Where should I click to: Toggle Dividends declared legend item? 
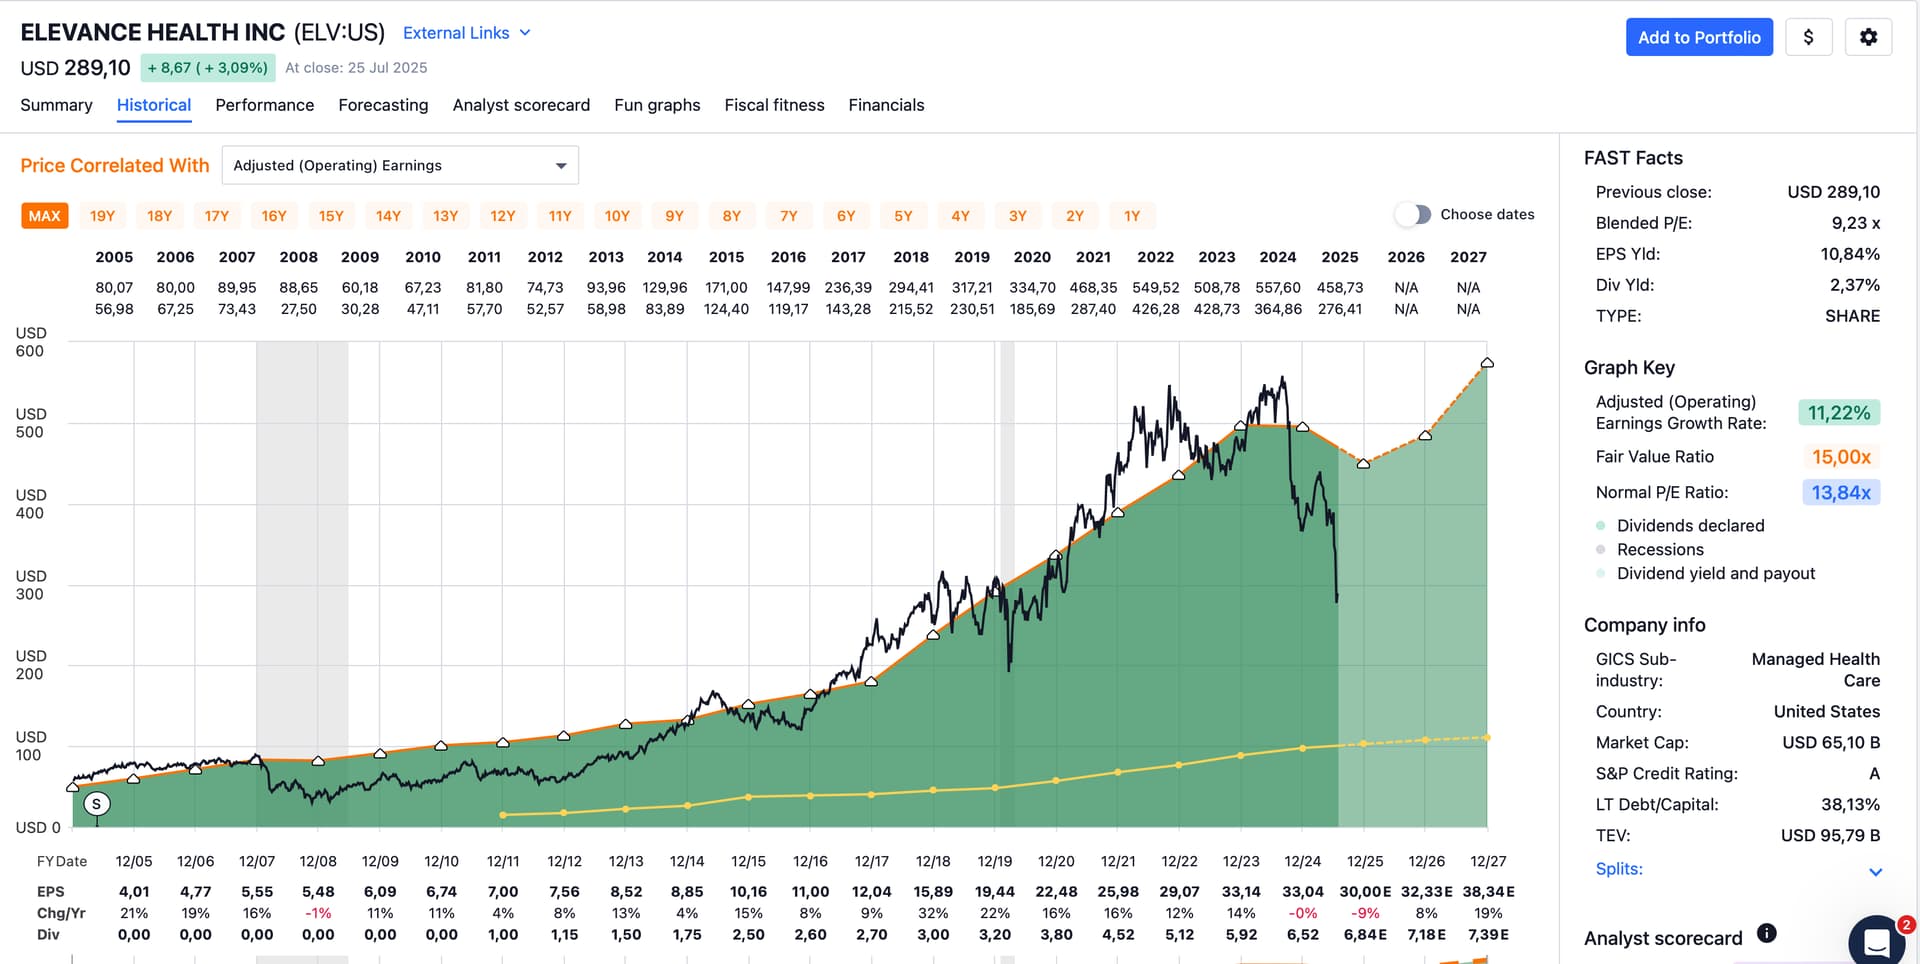point(1690,526)
